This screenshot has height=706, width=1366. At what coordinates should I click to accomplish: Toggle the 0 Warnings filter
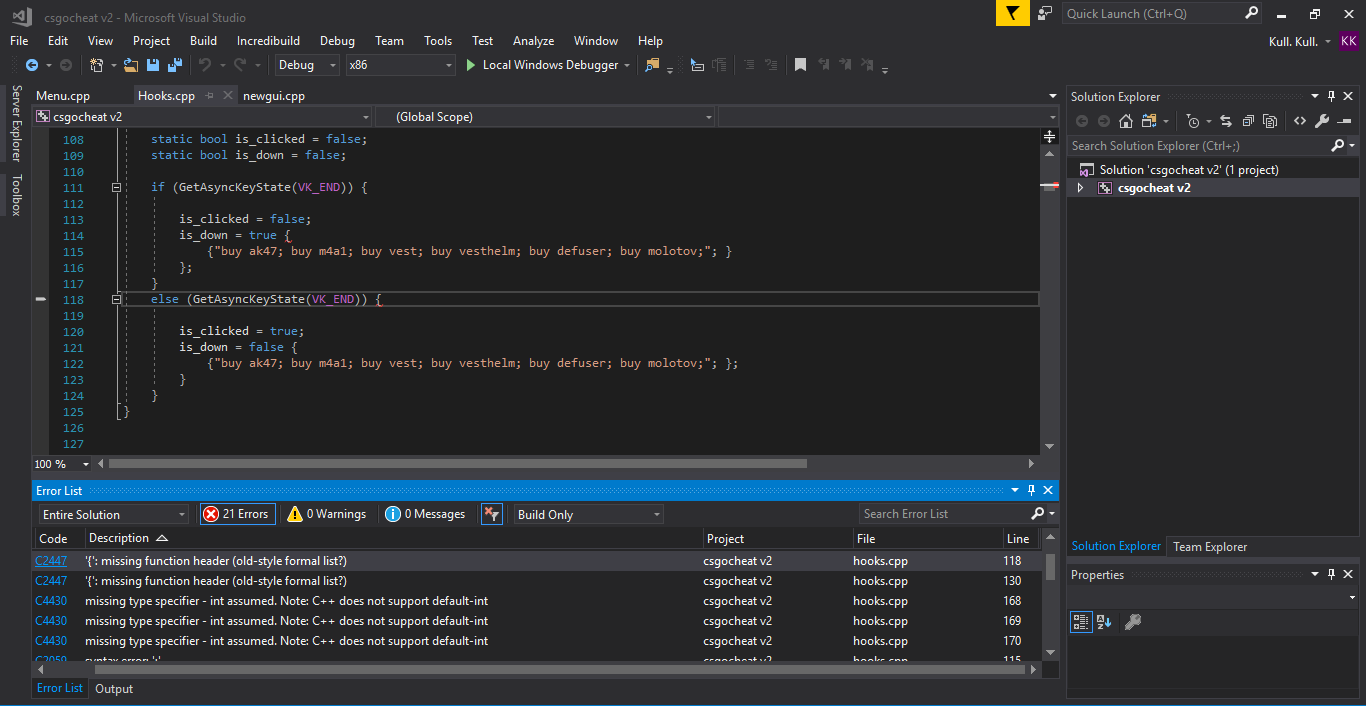326,514
